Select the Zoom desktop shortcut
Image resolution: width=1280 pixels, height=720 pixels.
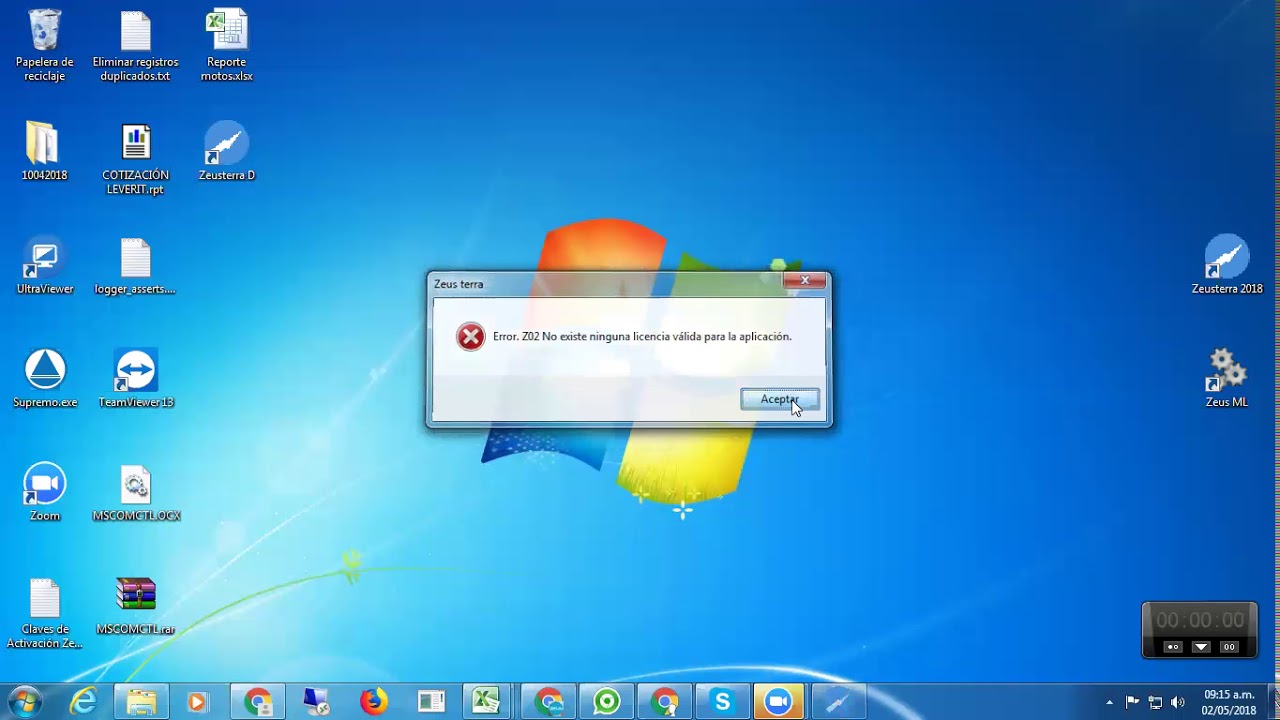tap(45, 493)
